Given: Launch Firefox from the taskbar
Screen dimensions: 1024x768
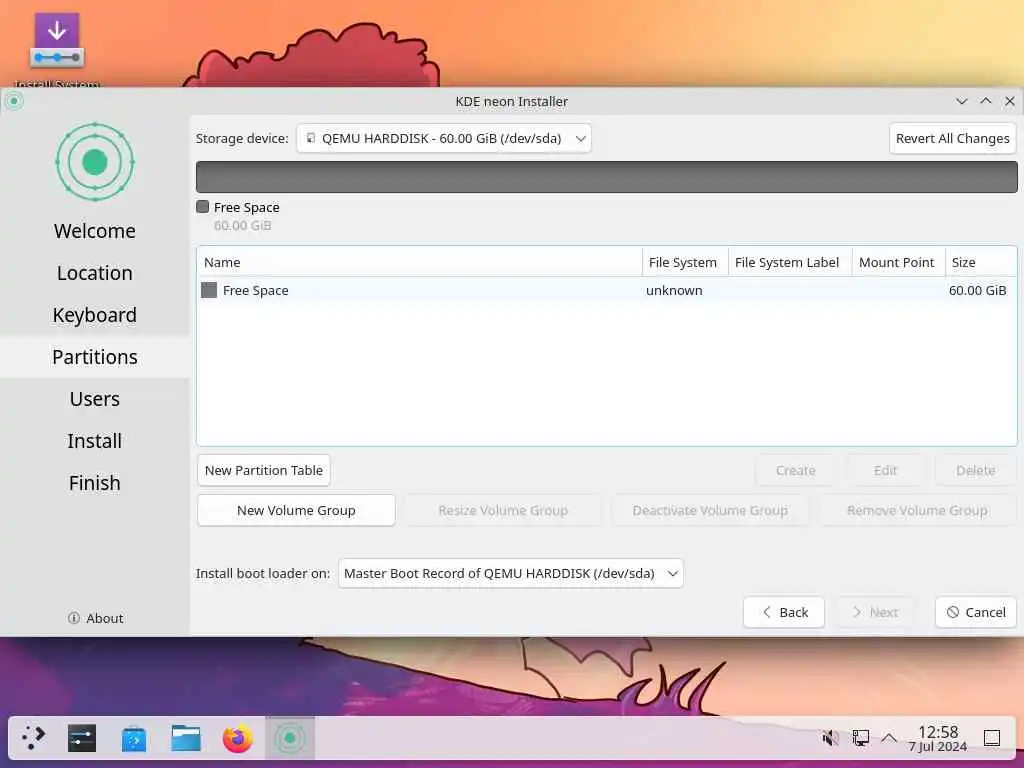Looking at the screenshot, I should pos(238,738).
